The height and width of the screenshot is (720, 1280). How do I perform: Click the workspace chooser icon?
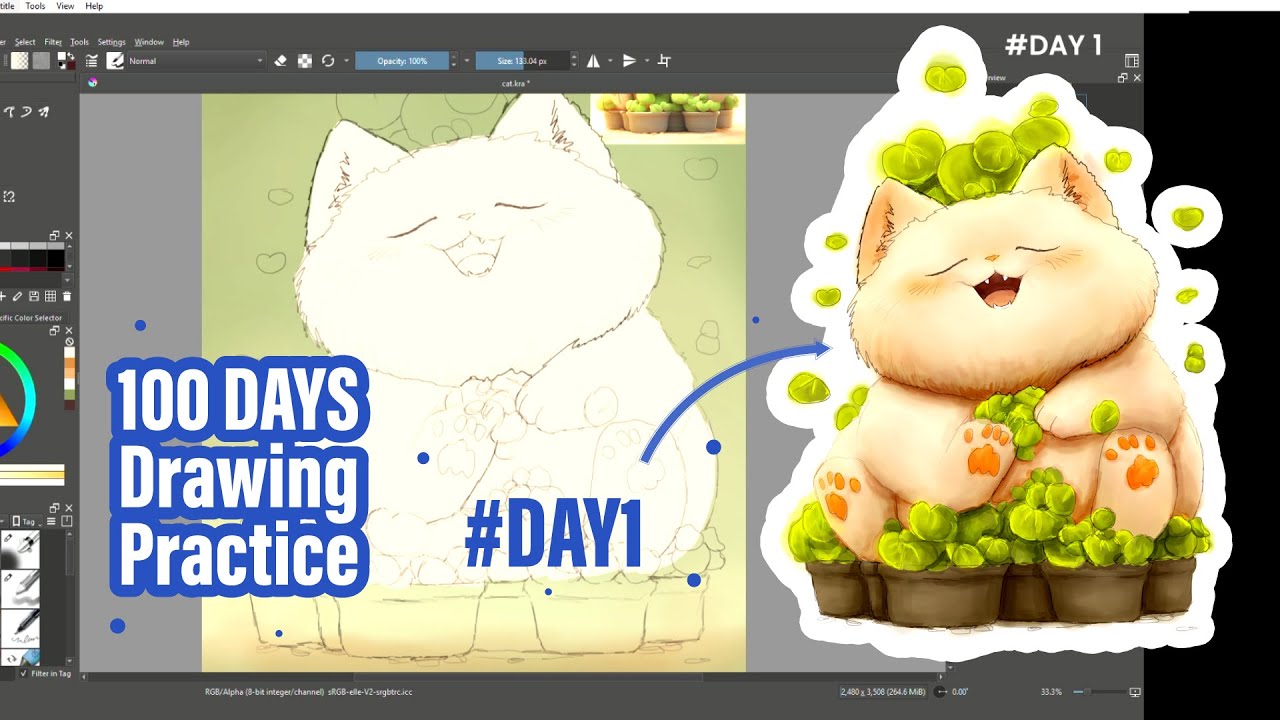(1132, 61)
